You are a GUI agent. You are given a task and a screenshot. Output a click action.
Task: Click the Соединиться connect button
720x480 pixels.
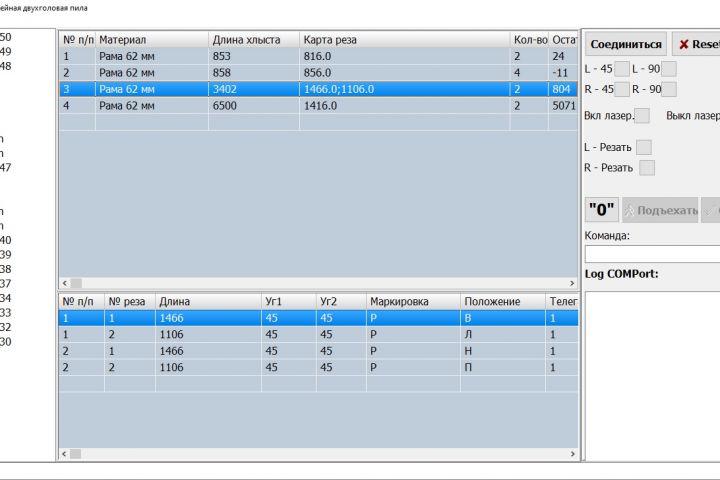pyautogui.click(x=626, y=44)
